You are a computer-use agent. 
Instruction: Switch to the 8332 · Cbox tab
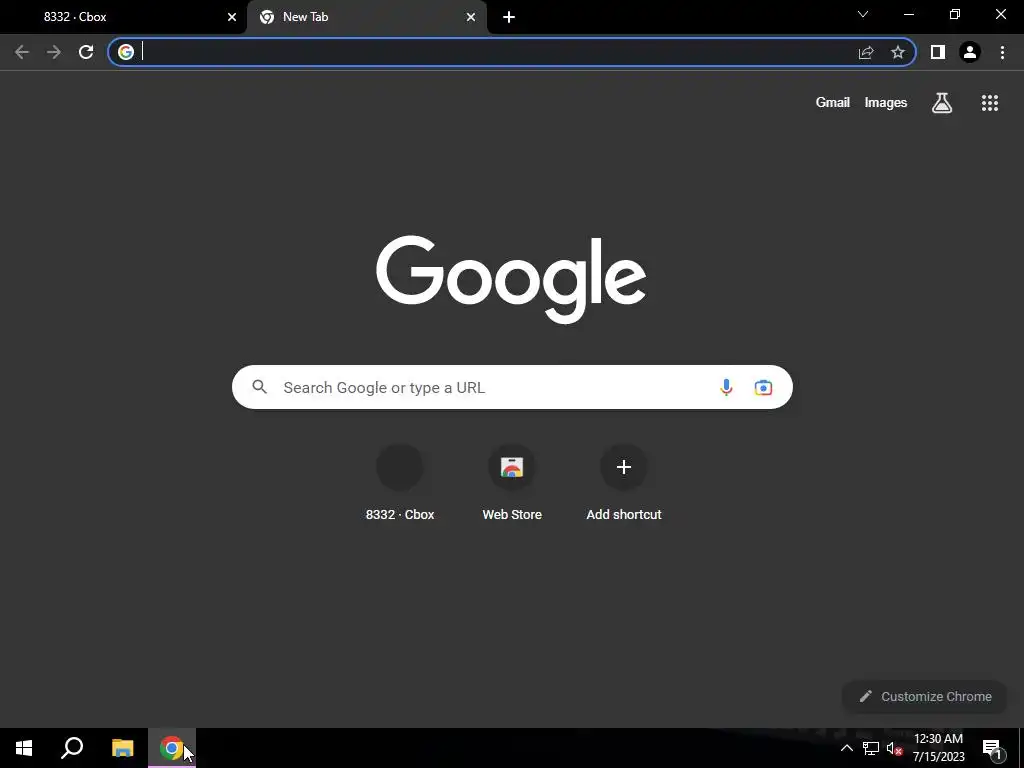point(124,17)
